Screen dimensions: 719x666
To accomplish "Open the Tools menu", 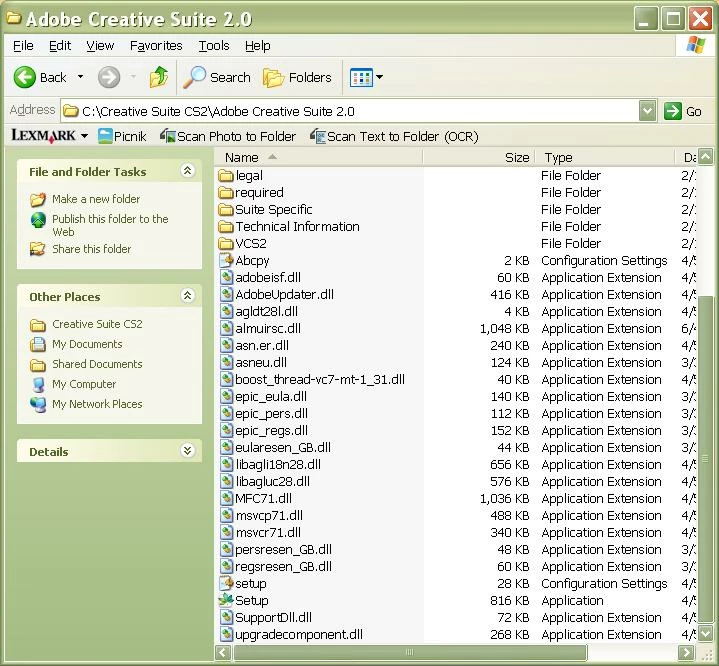I will point(214,45).
